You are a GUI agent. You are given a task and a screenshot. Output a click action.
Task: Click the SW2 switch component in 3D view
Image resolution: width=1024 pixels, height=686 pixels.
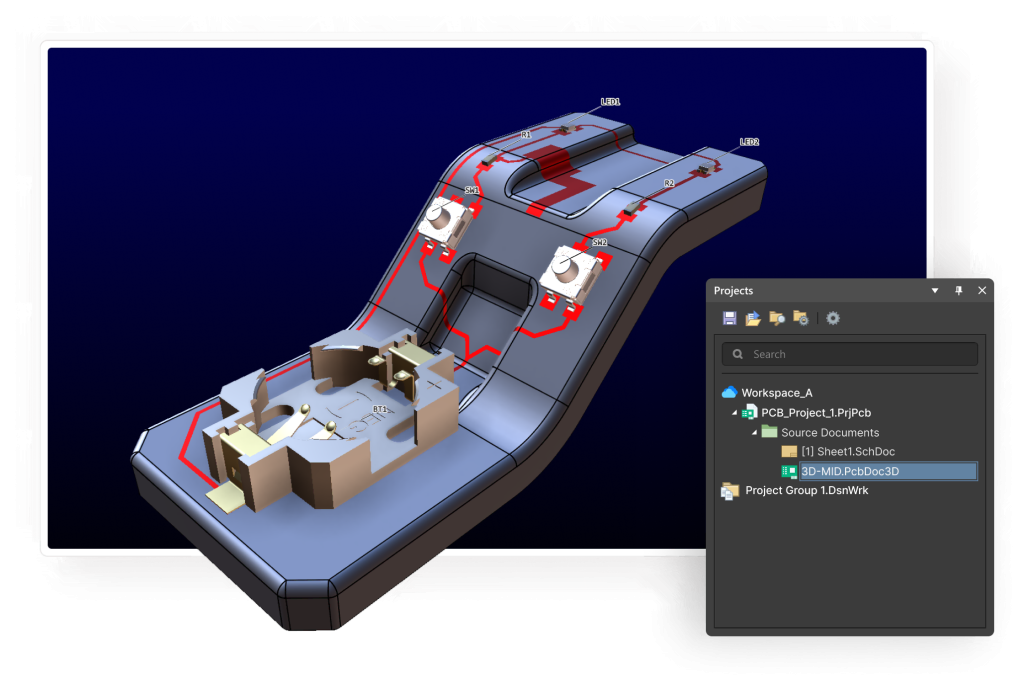coord(568,269)
